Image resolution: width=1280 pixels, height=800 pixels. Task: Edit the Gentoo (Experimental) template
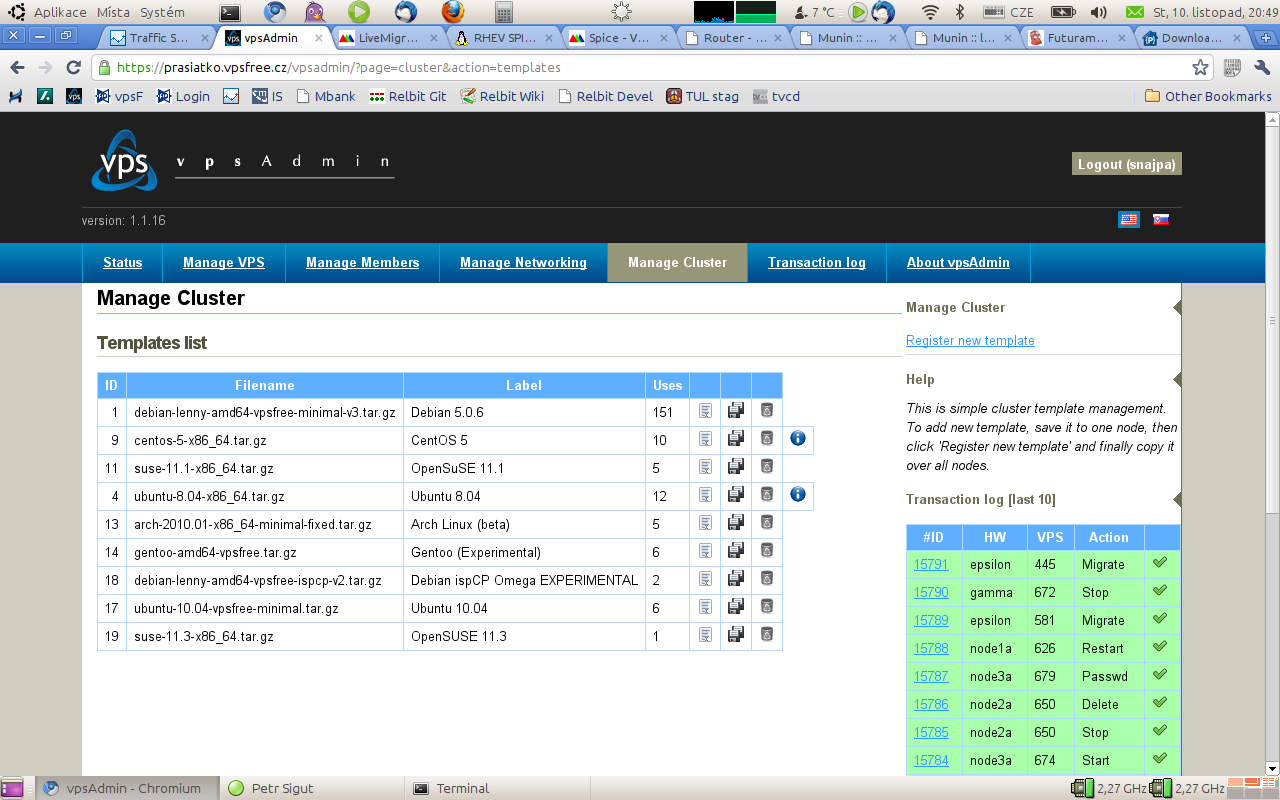(705, 551)
